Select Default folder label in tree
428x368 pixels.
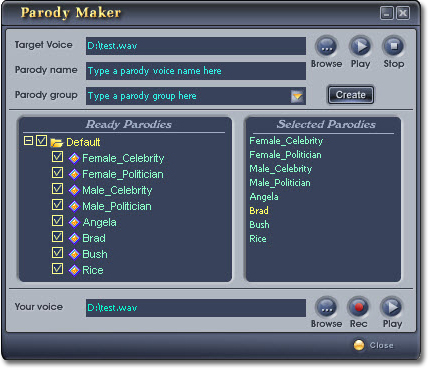tap(83, 142)
